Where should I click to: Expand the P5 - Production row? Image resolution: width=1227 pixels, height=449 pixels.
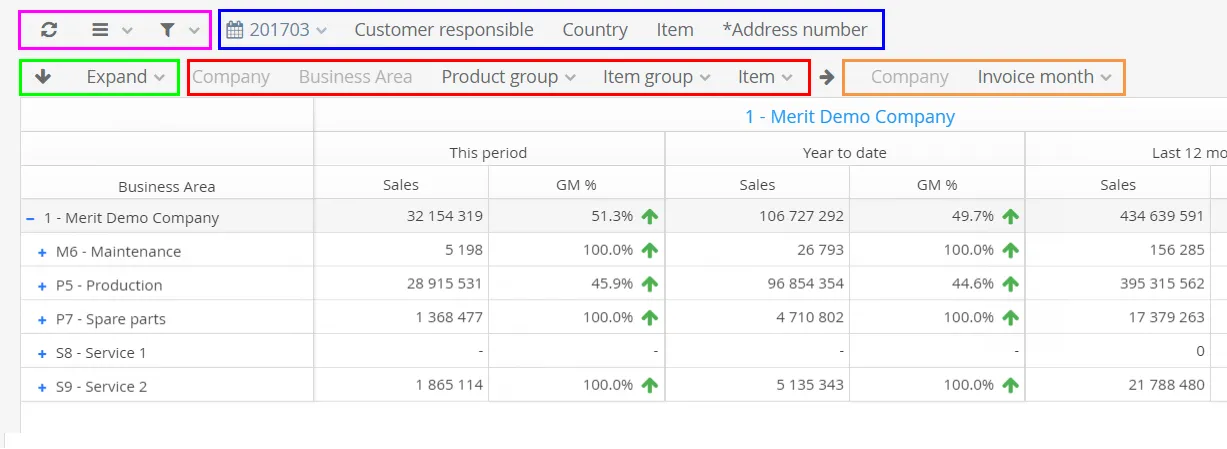click(42, 286)
